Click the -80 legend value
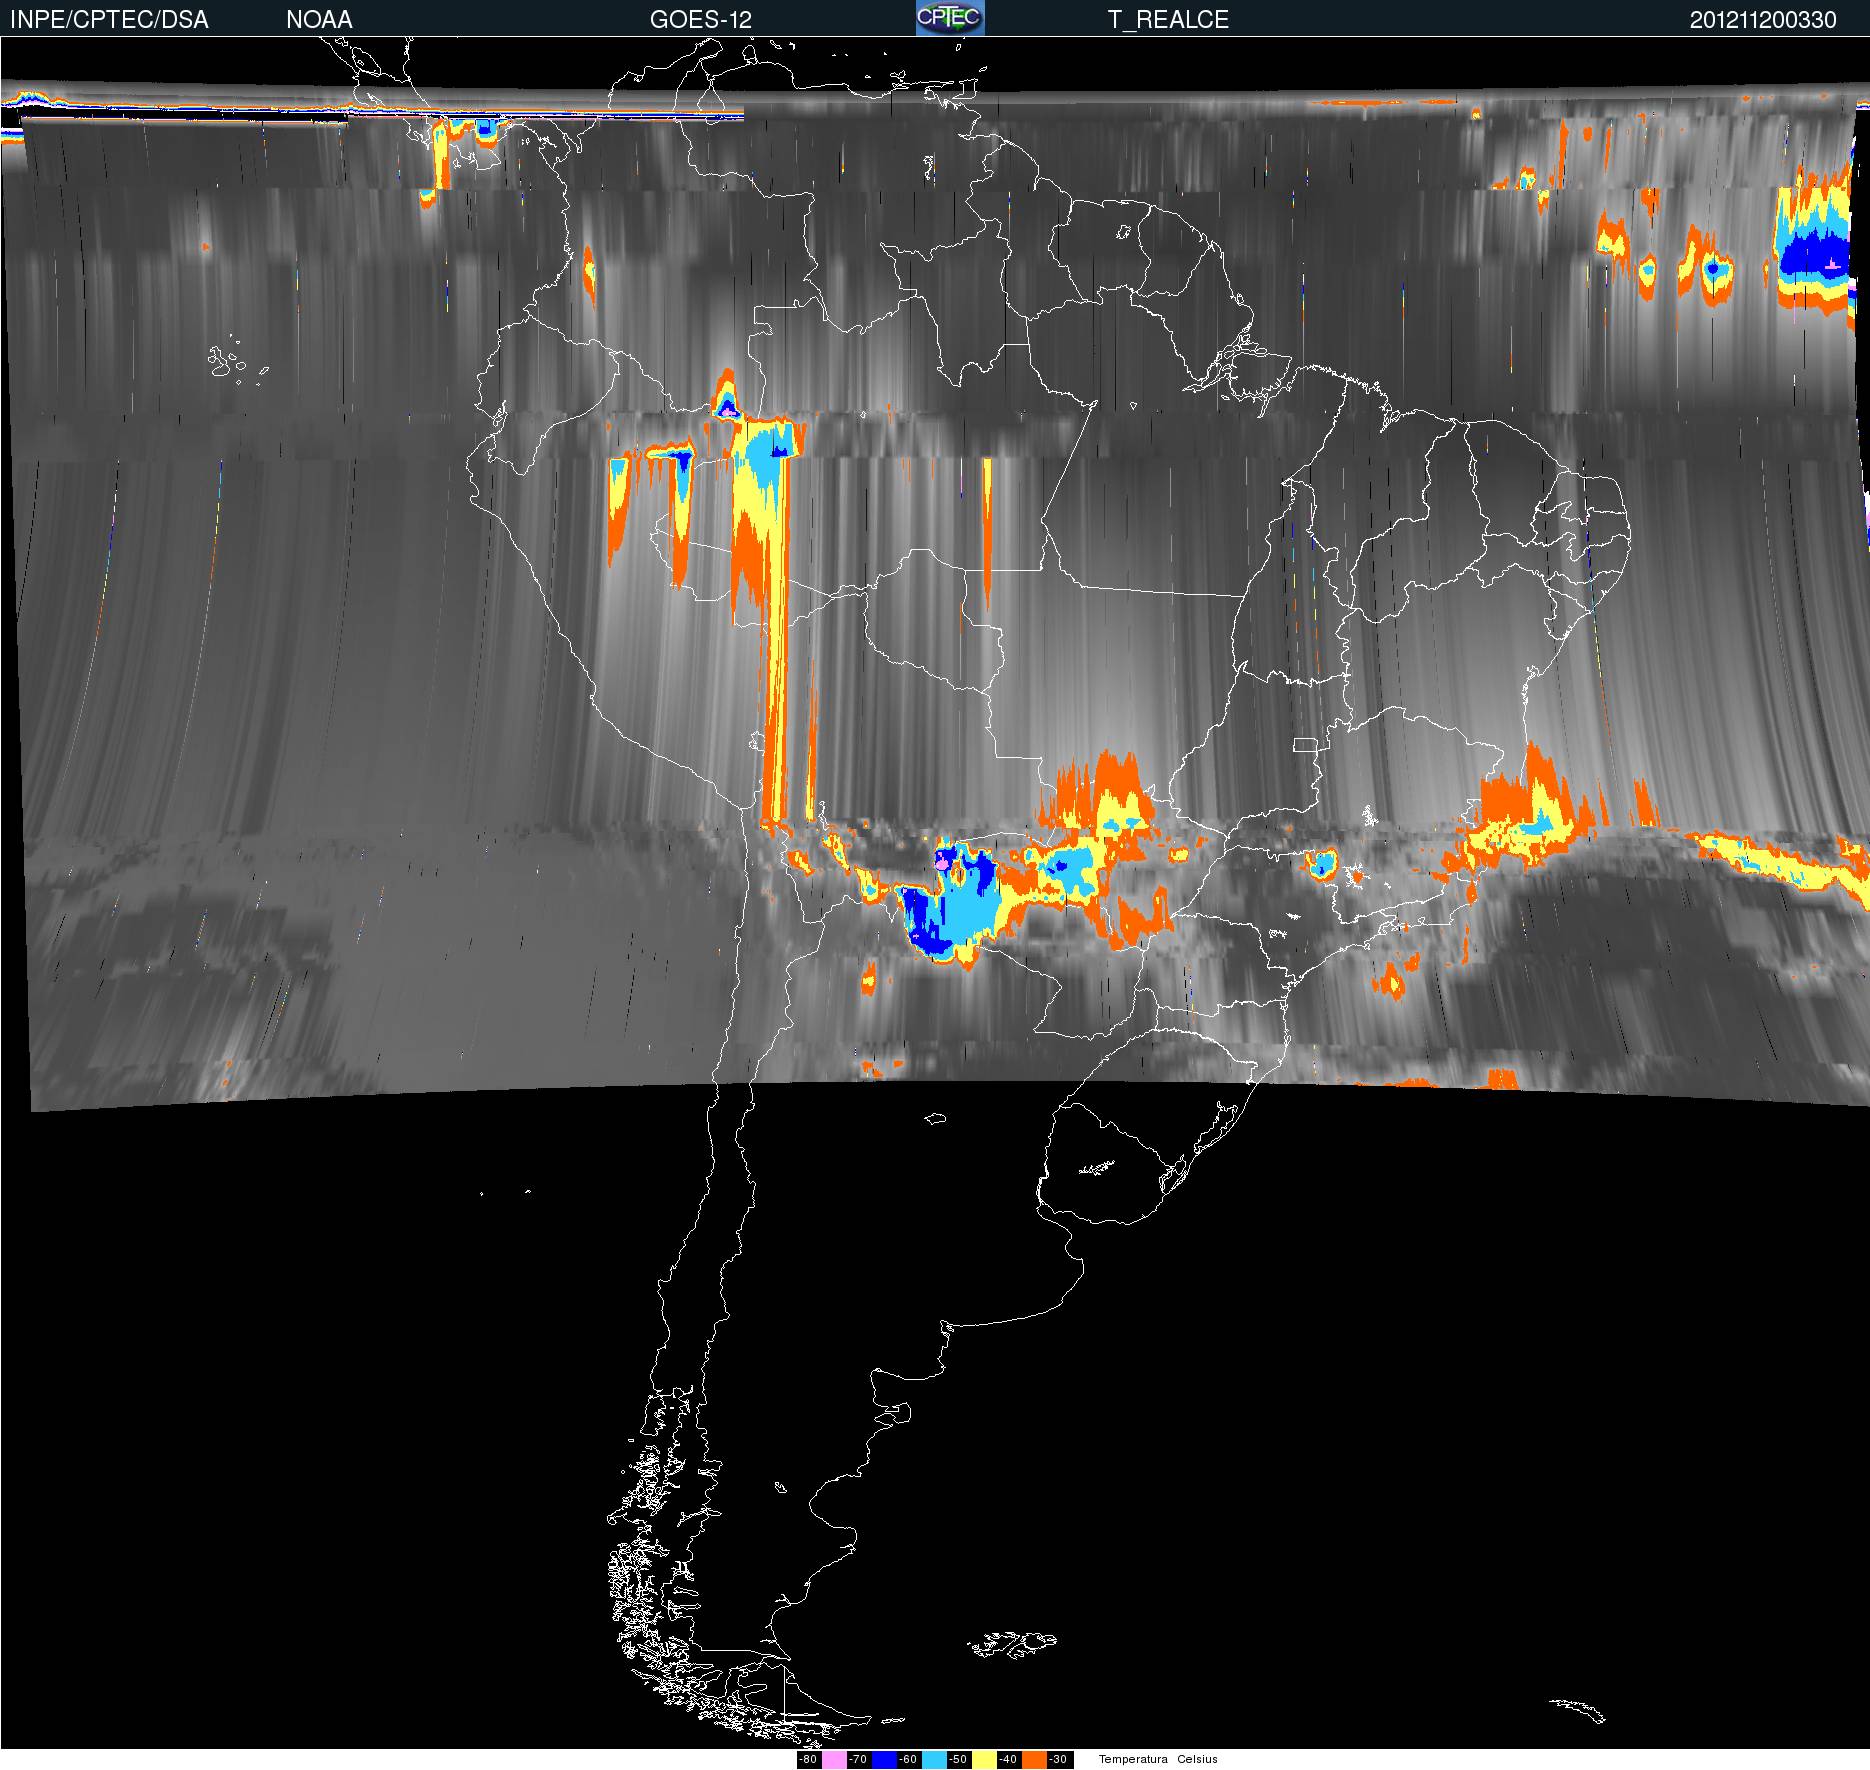 click(808, 1760)
